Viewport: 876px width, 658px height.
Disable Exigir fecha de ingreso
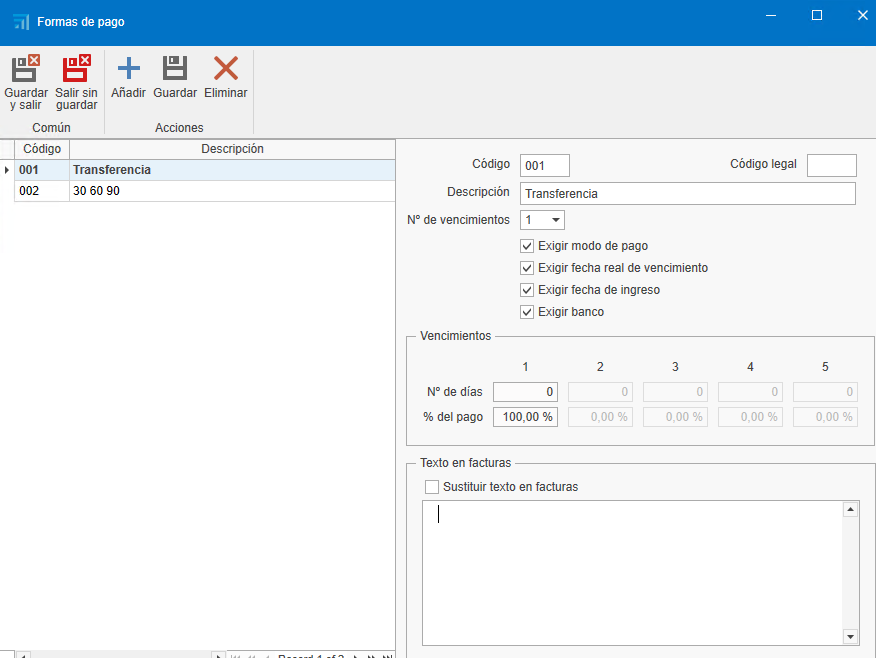click(x=527, y=290)
